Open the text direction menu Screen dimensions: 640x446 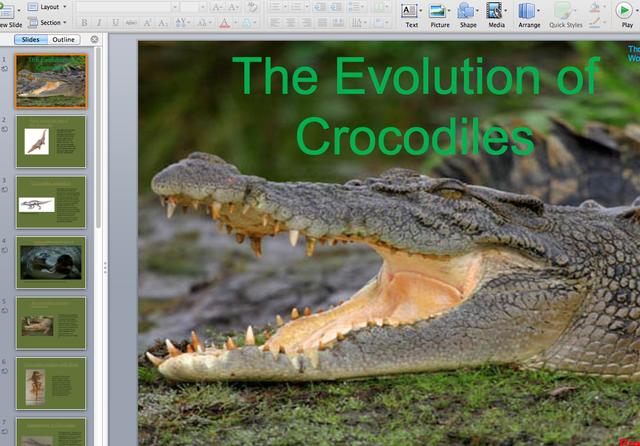click(x=358, y=22)
